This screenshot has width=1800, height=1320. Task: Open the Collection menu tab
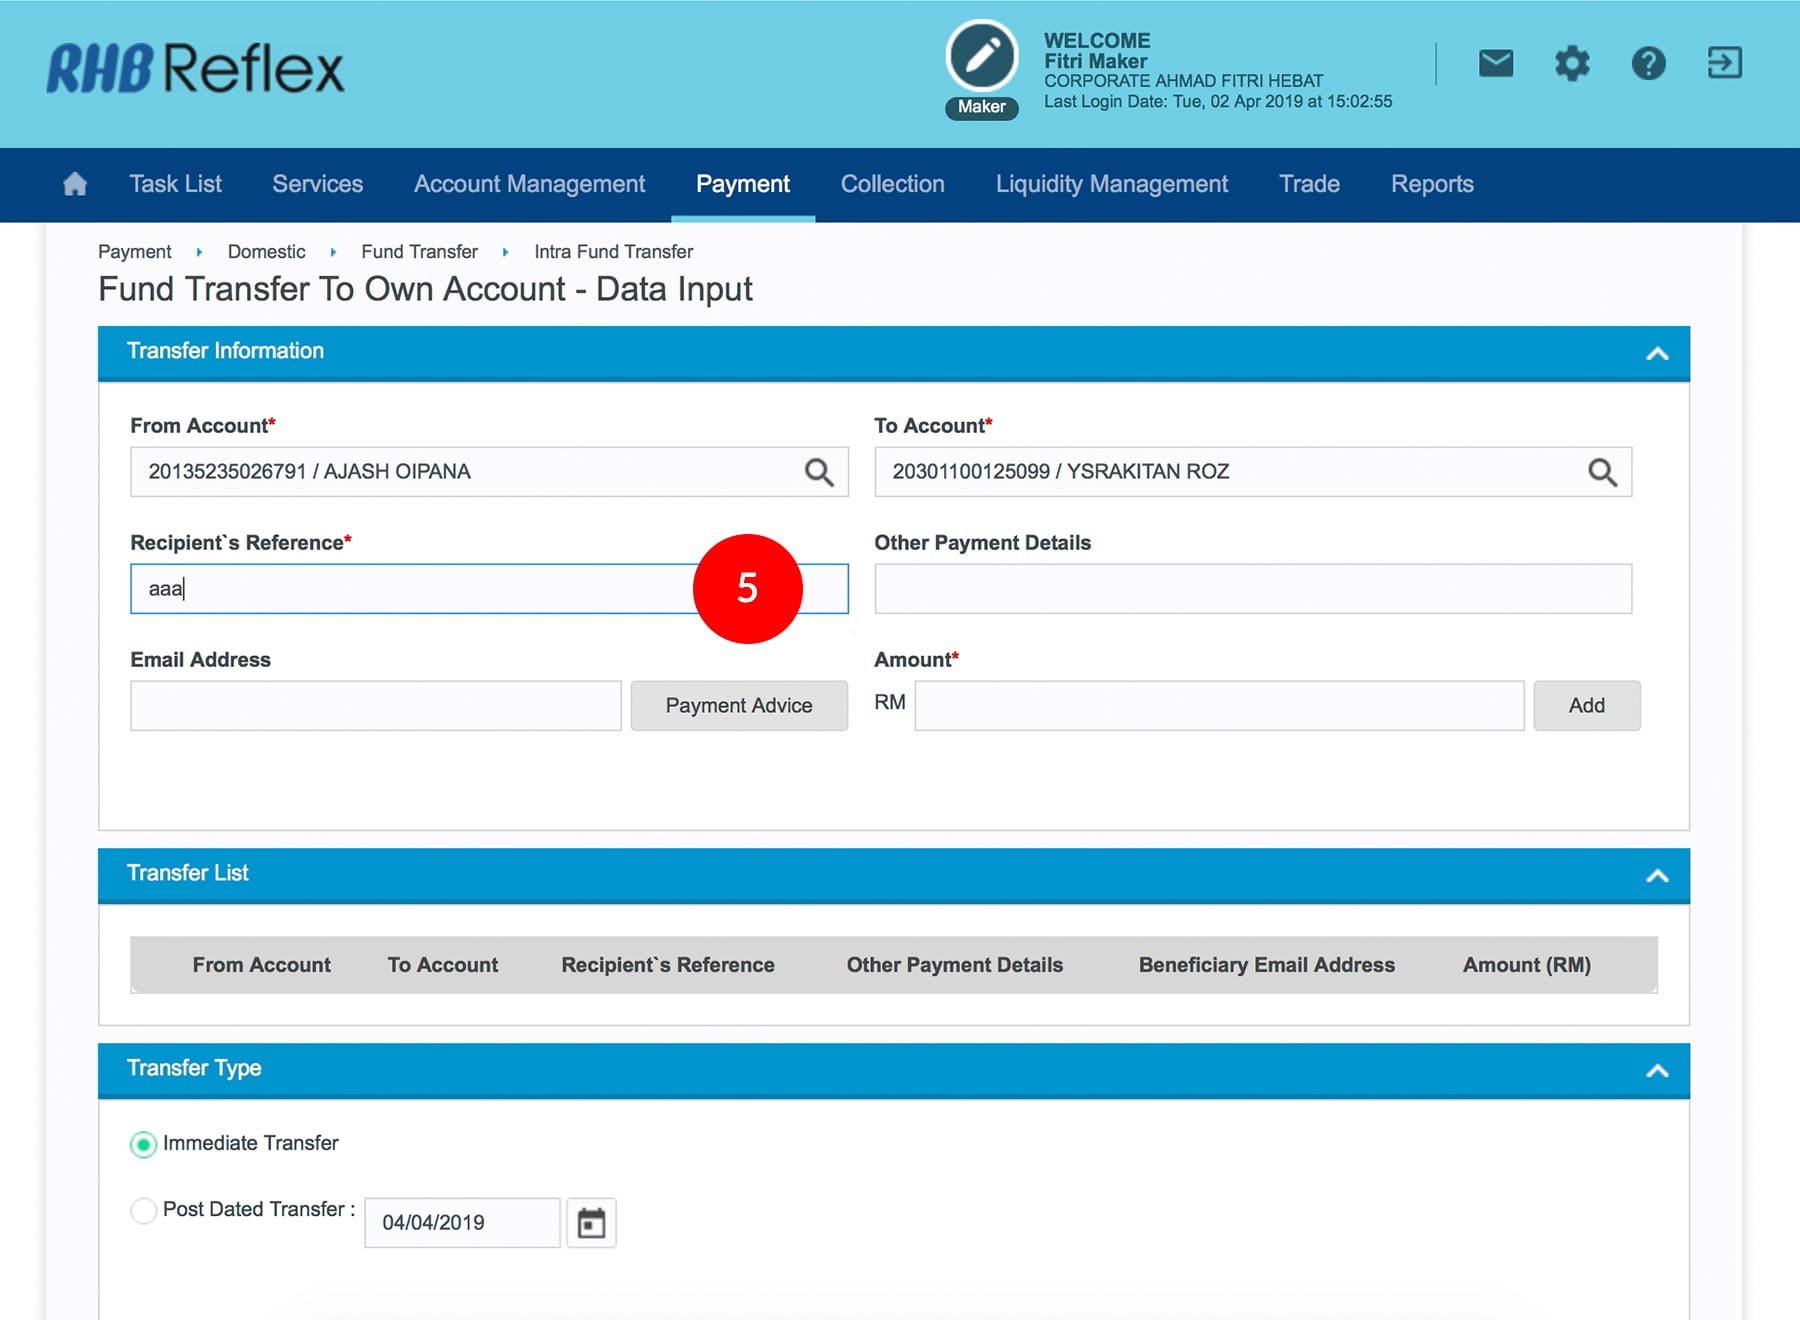pyautogui.click(x=892, y=184)
